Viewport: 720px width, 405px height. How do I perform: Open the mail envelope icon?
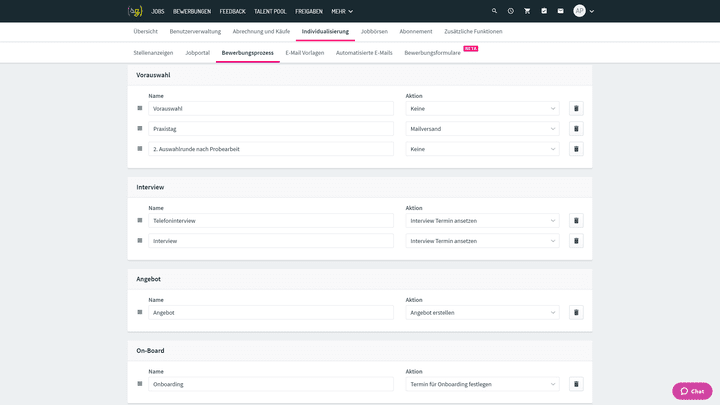(560, 11)
